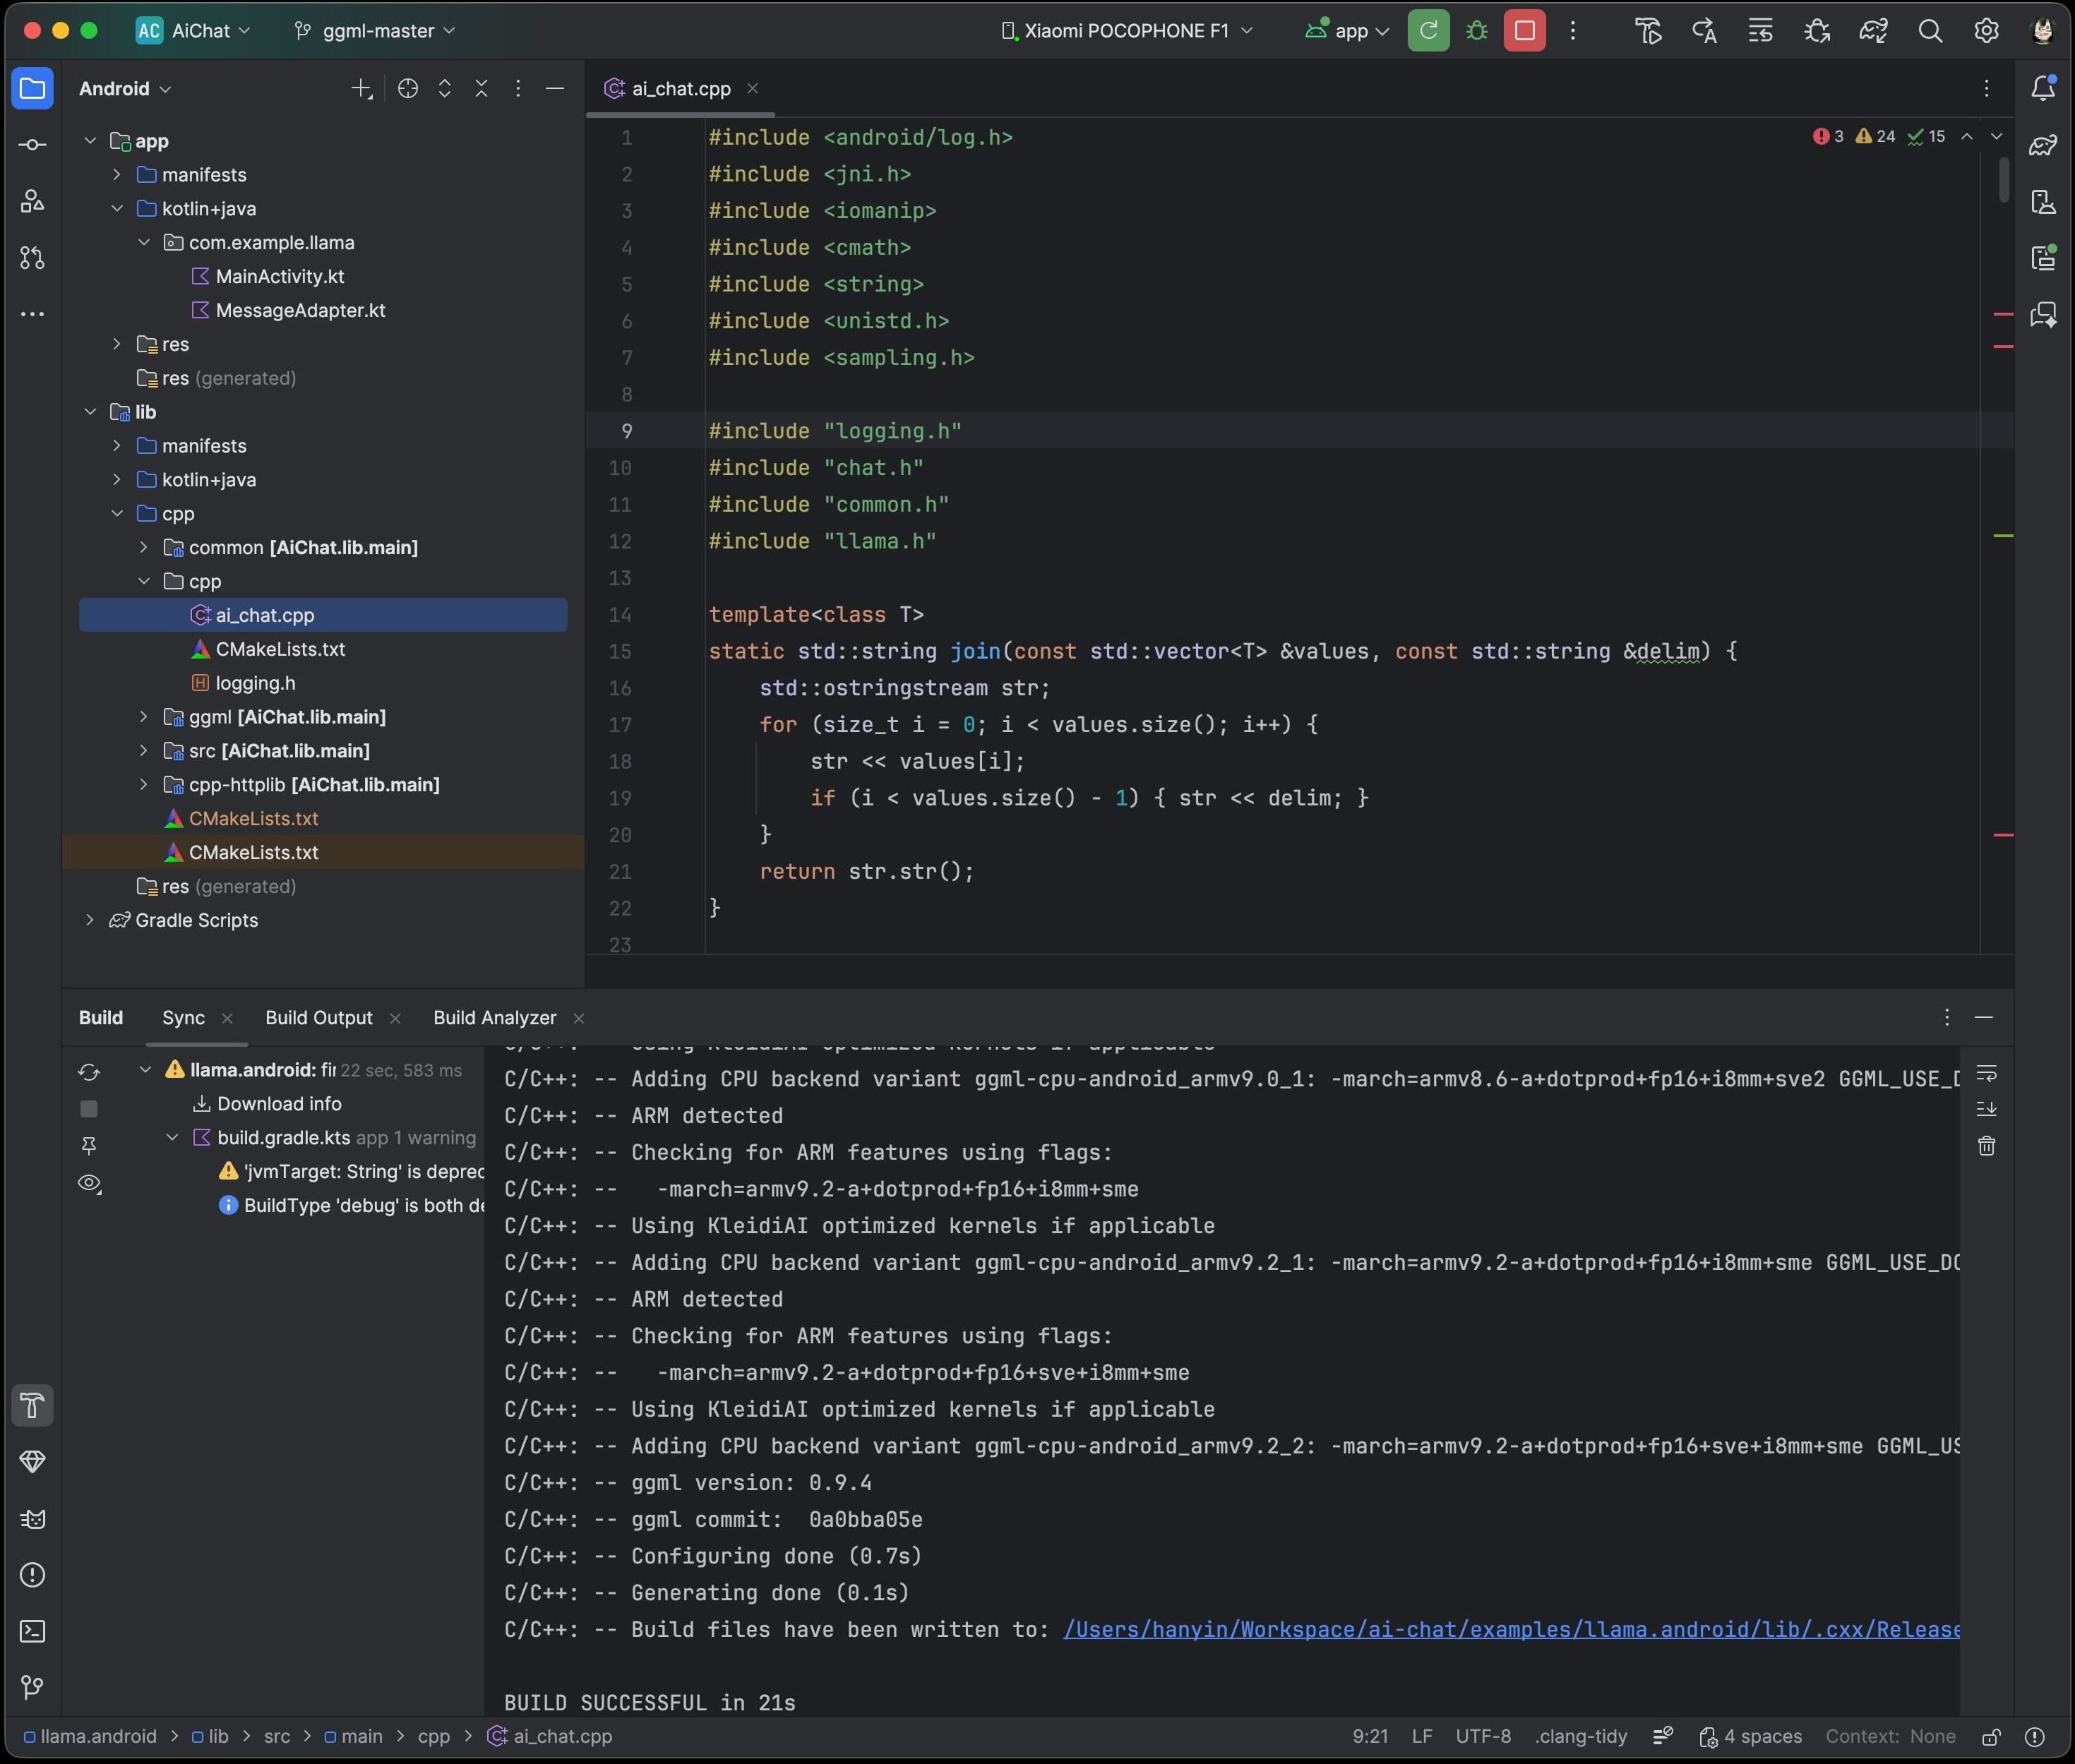Screen dimensions: 2075x1764
Task: Stop the app with the red Stop button
Action: [1523, 30]
